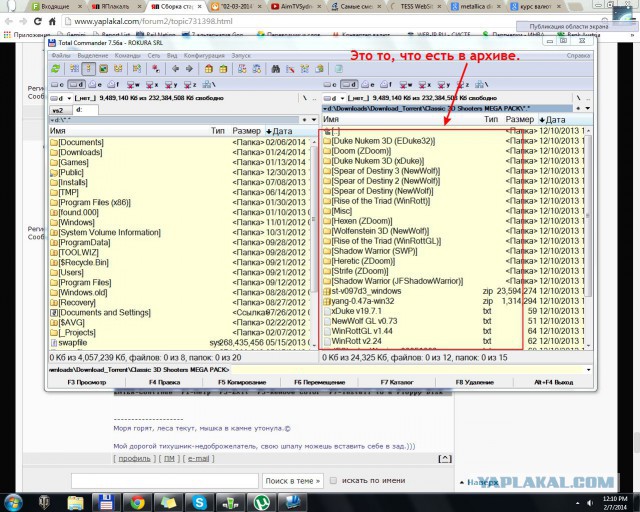Open the профиль link on forum page
The width and height of the screenshot is (640, 512).
pos(134,459)
